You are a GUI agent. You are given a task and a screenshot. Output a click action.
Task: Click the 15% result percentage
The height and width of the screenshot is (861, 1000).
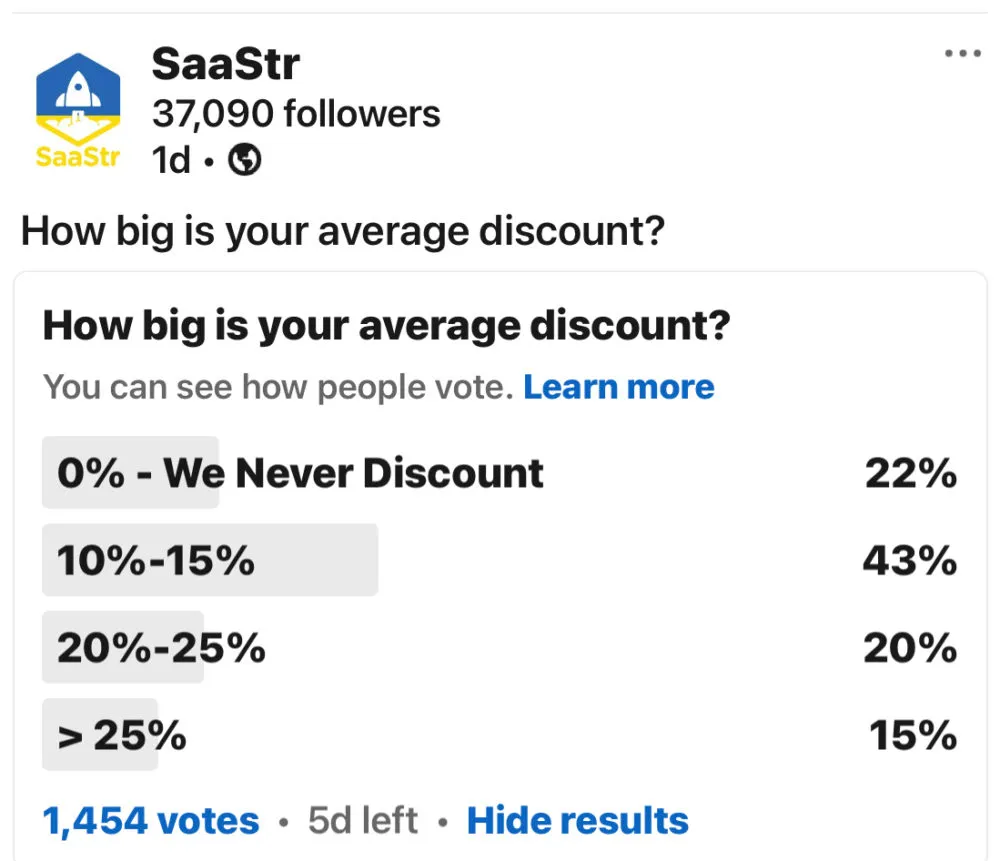912,736
